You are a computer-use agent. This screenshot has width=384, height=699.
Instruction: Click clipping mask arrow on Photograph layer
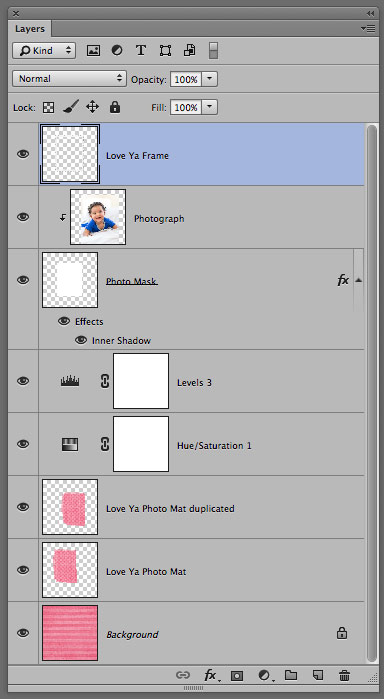63,218
